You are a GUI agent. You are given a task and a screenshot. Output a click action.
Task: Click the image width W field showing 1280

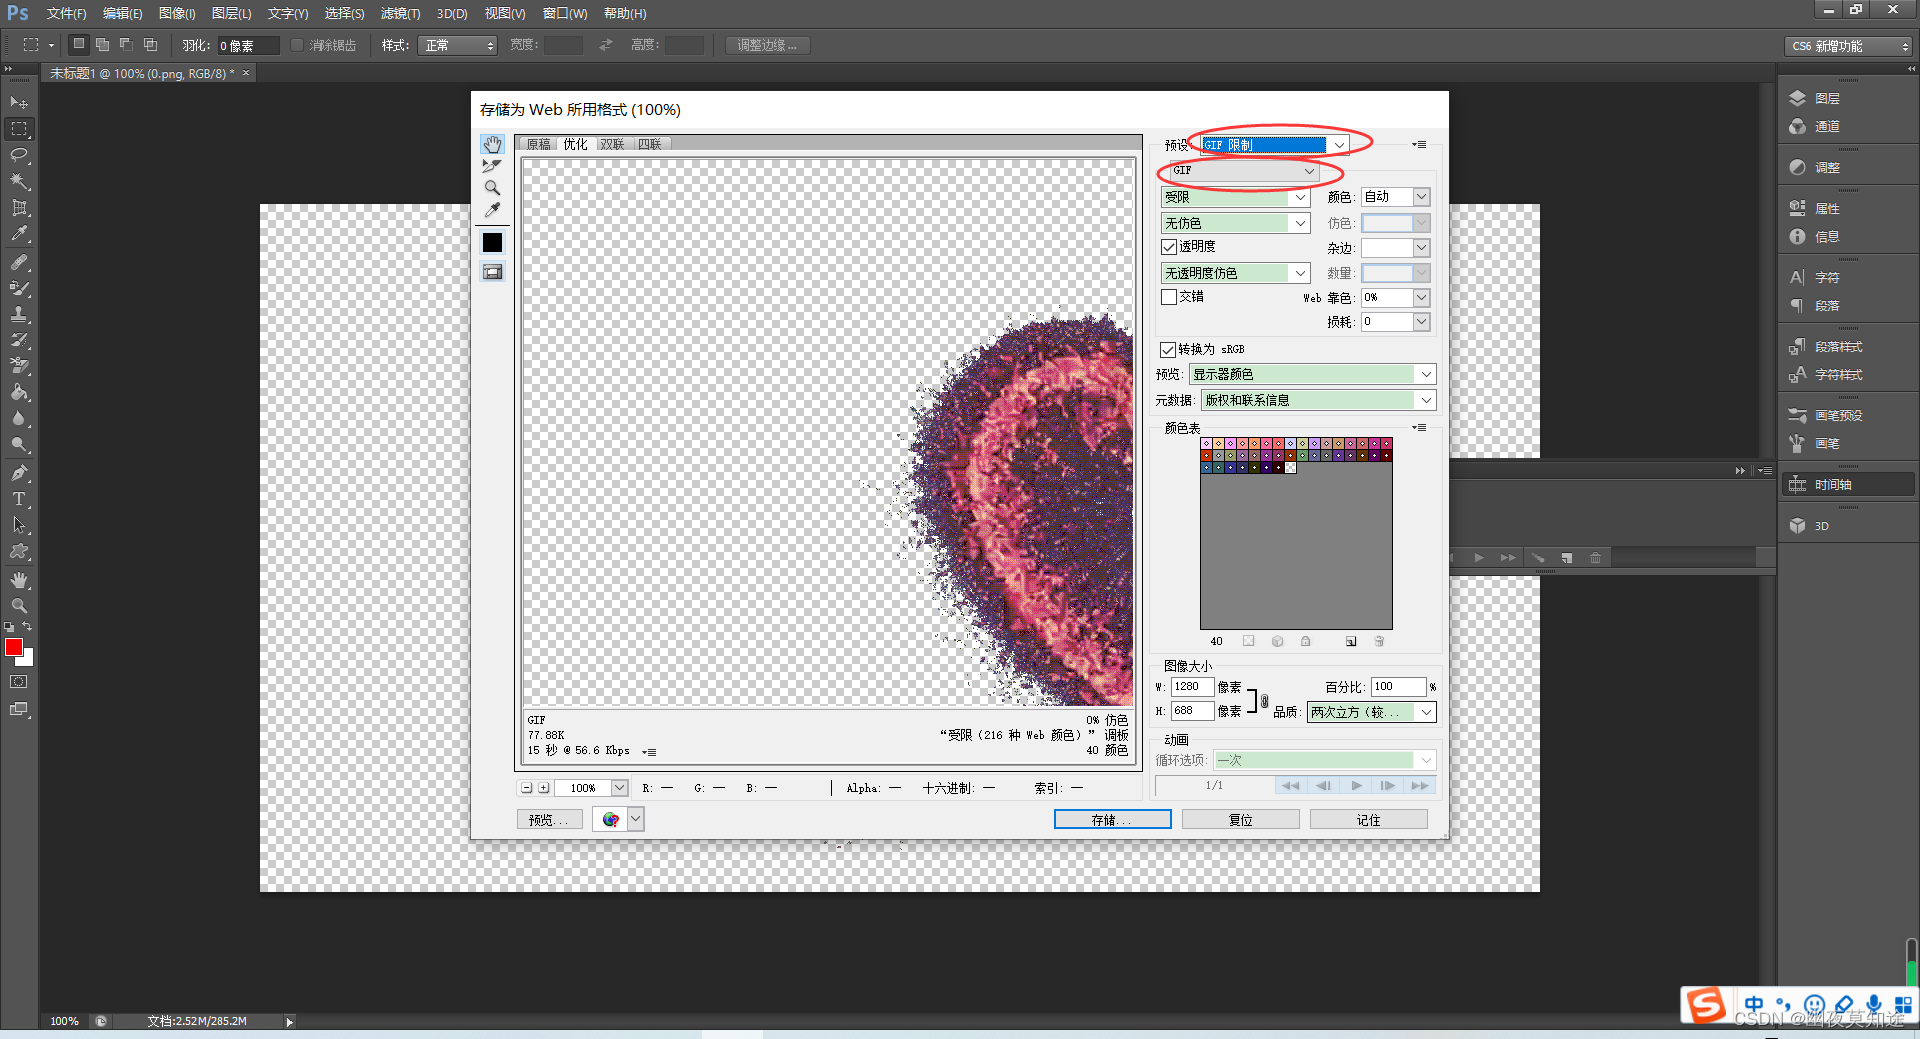(1192, 687)
